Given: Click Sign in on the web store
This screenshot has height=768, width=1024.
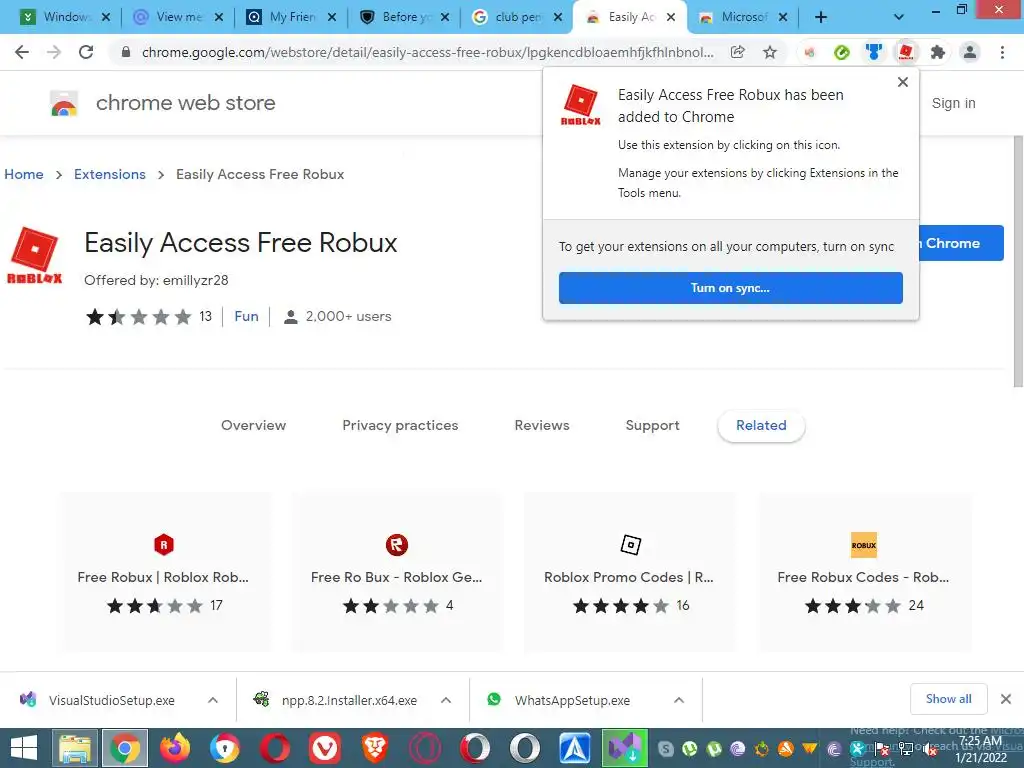Looking at the screenshot, I should [x=953, y=103].
